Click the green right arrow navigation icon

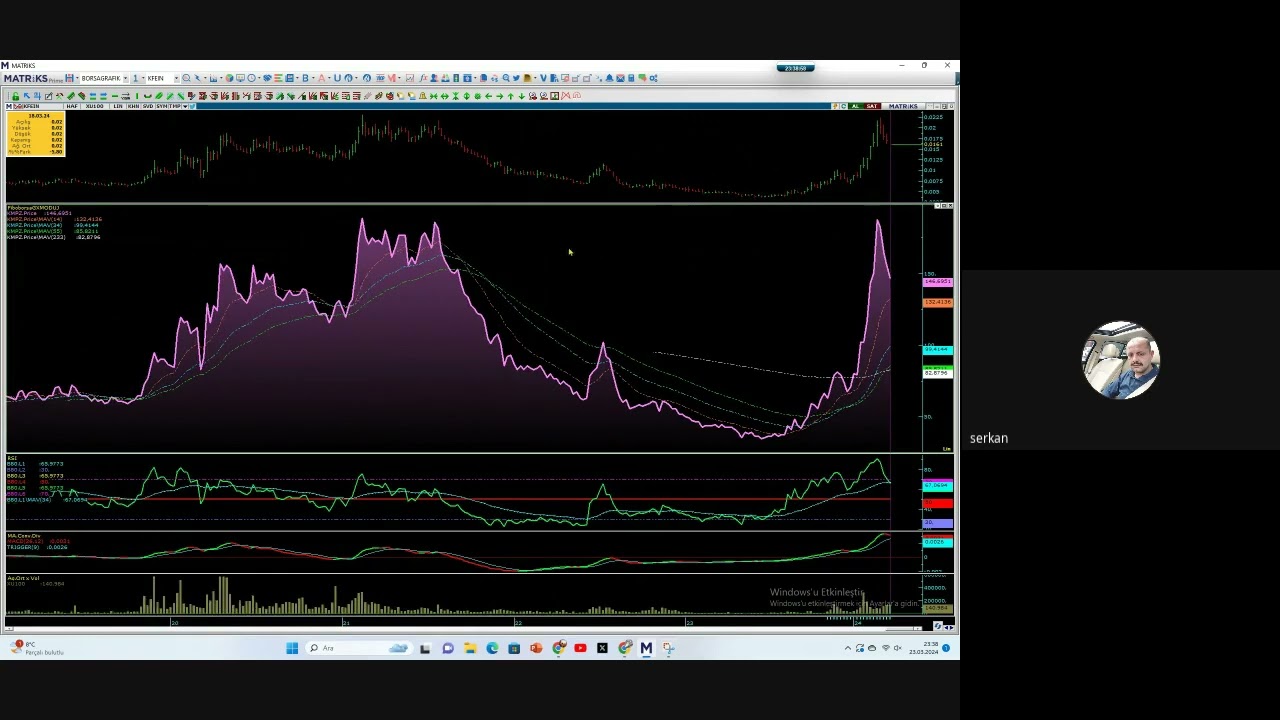click(x=499, y=96)
